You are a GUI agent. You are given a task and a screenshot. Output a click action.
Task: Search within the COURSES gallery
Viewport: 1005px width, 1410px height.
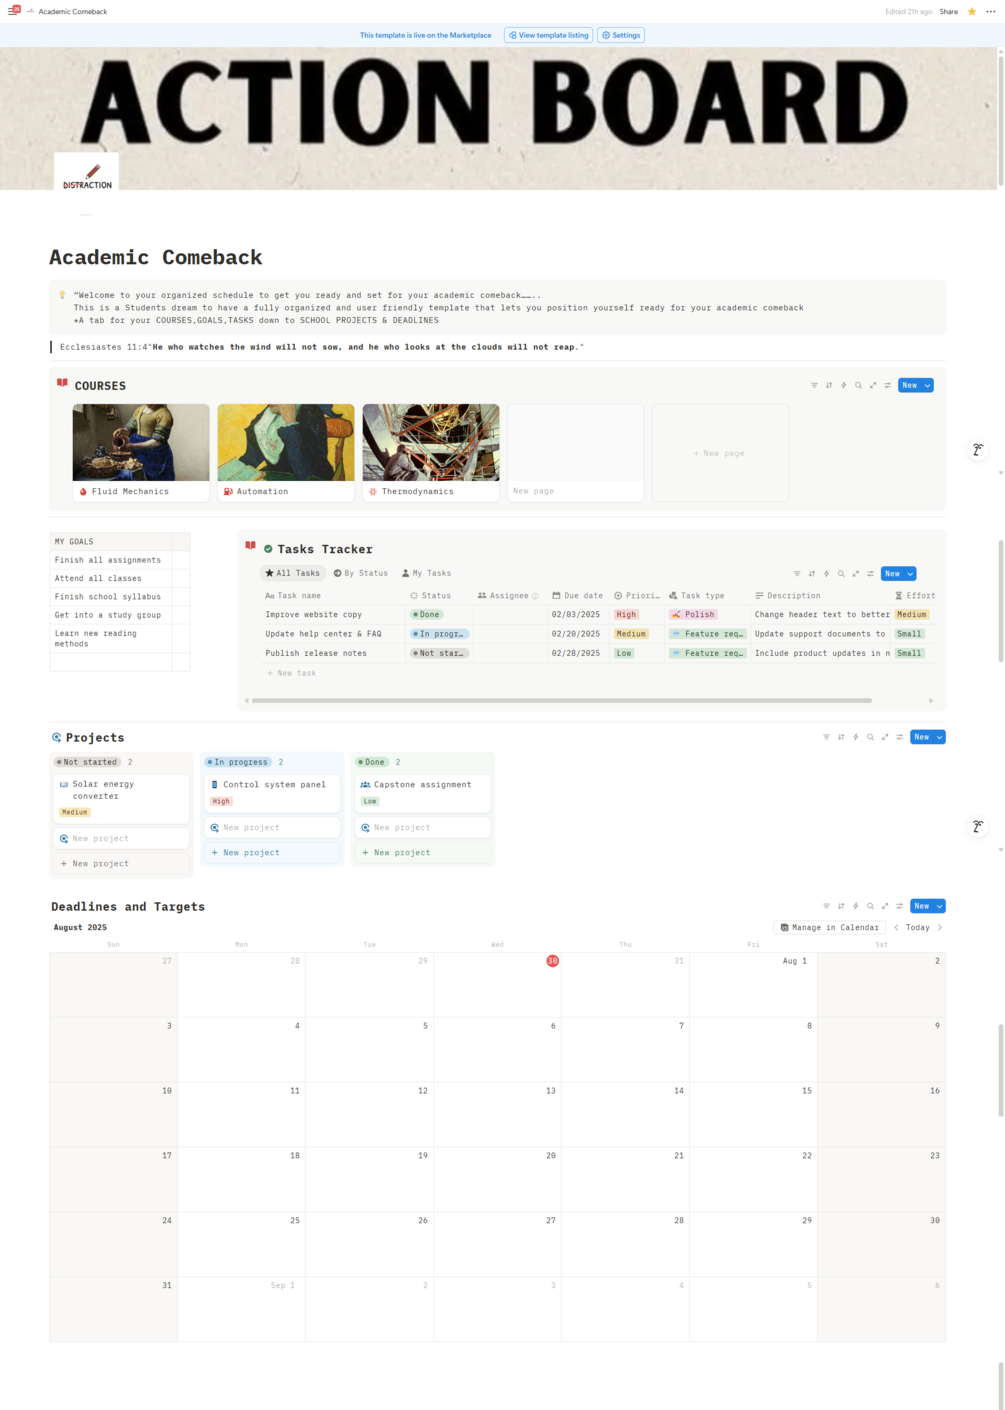(858, 385)
